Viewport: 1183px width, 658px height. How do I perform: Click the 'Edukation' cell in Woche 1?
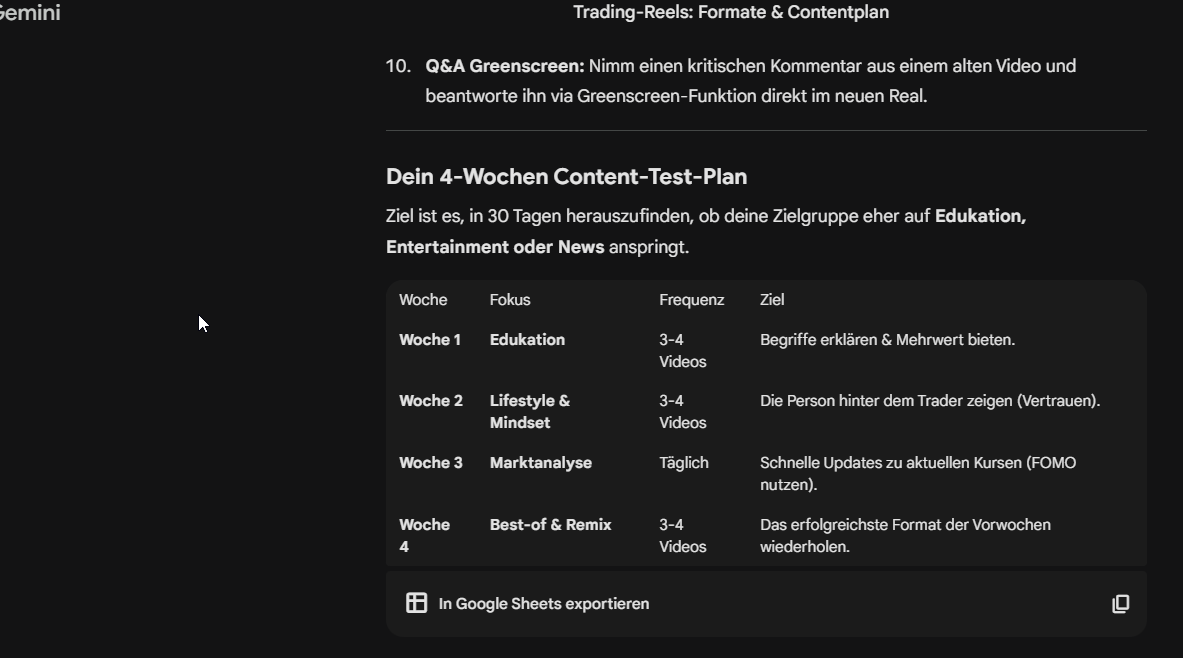[x=527, y=339]
